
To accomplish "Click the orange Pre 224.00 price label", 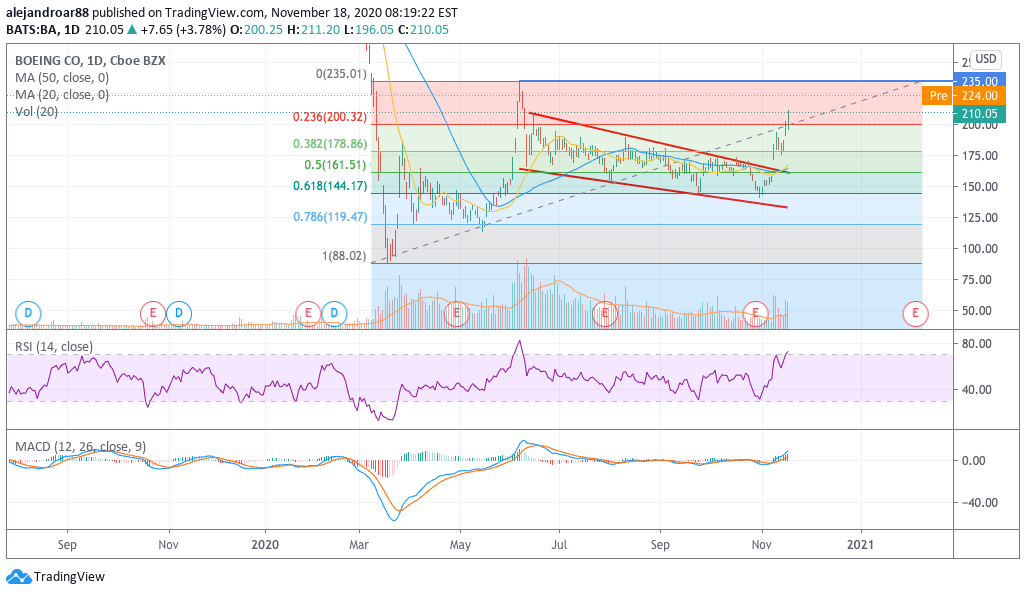I will (x=964, y=96).
